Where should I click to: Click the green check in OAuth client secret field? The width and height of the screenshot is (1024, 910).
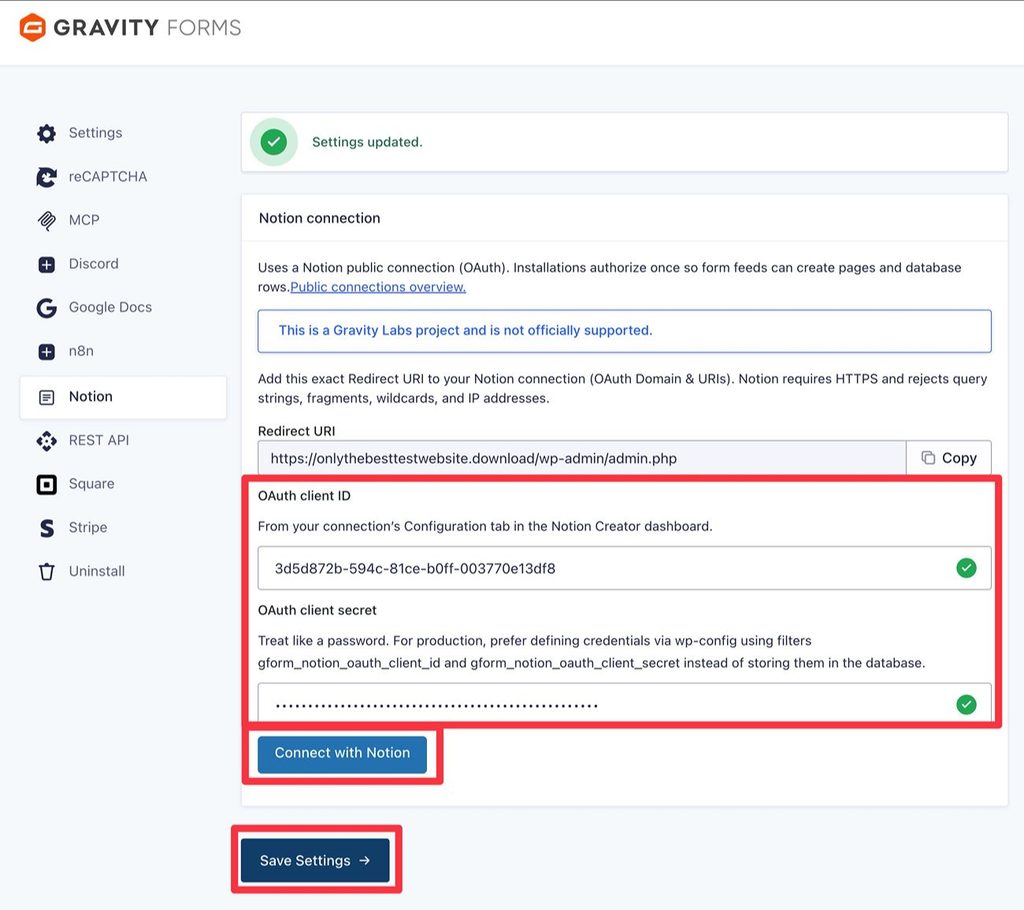point(967,704)
